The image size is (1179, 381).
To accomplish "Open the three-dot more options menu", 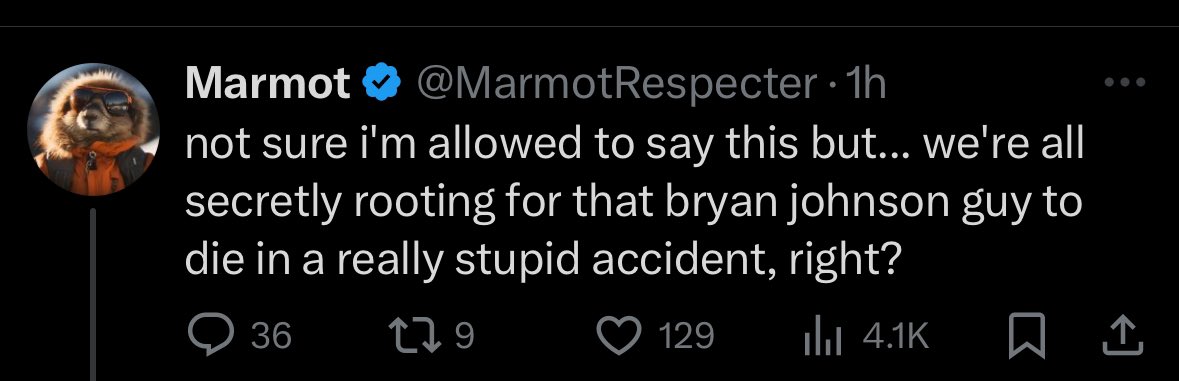I will coord(1124,83).
